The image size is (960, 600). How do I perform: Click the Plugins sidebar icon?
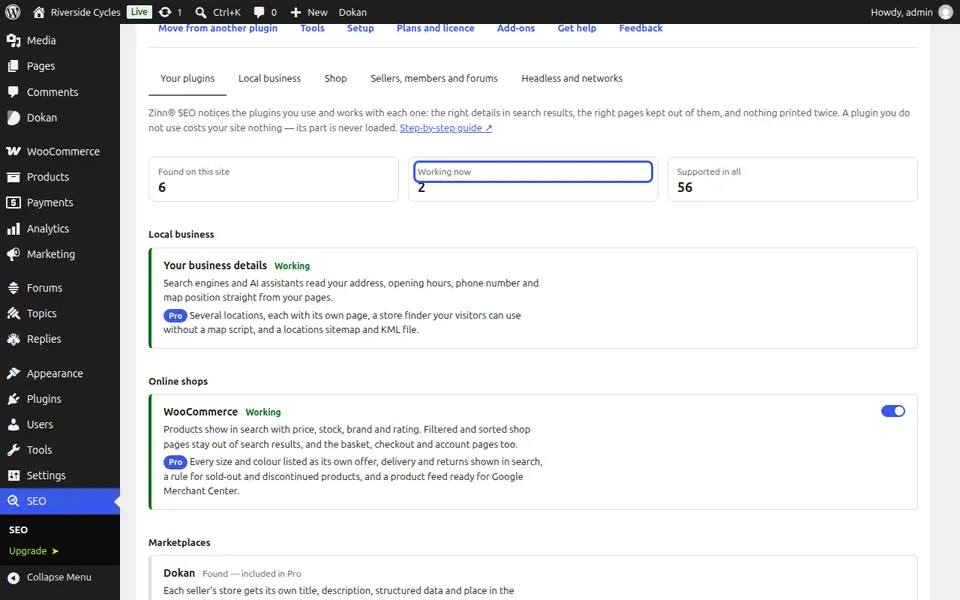click(x=13, y=399)
